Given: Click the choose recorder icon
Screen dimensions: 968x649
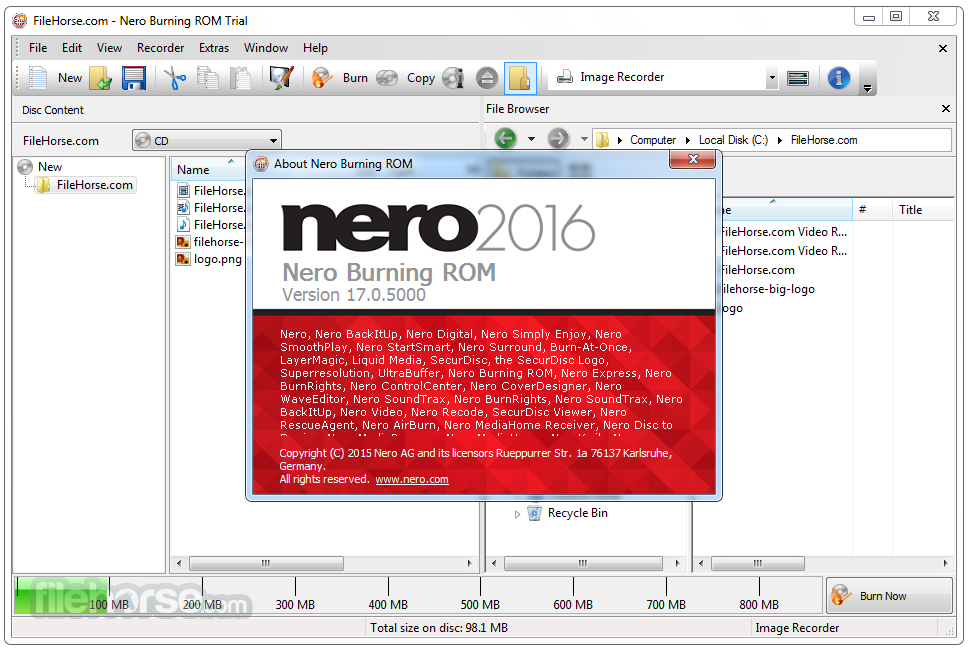Looking at the screenshot, I should tap(798, 78).
